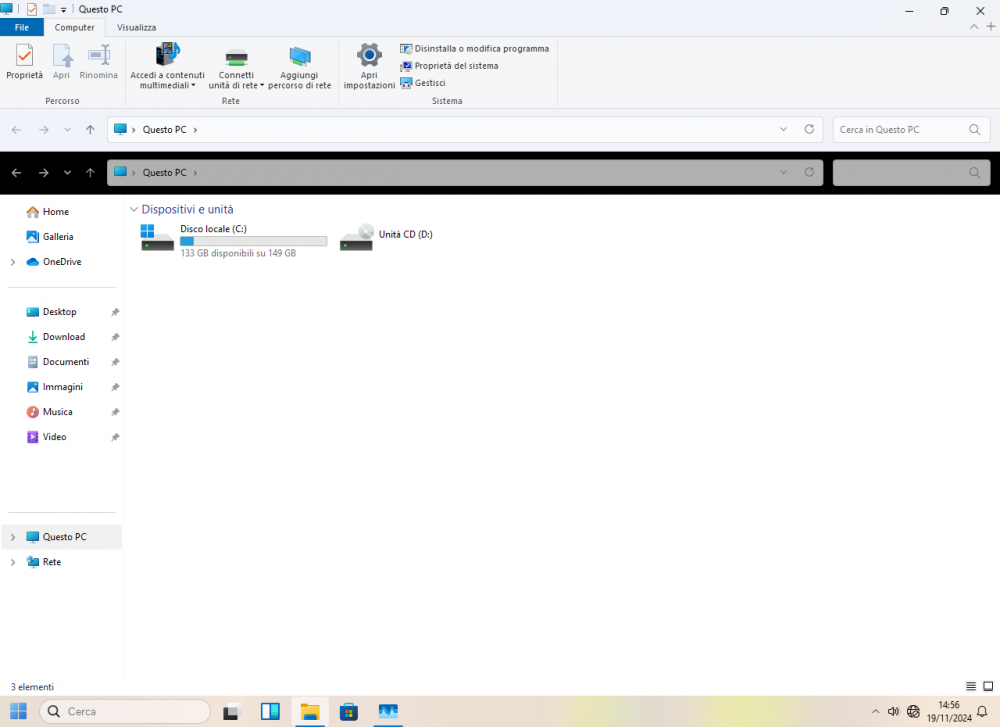Click the C: drive usage bar

tap(253, 241)
